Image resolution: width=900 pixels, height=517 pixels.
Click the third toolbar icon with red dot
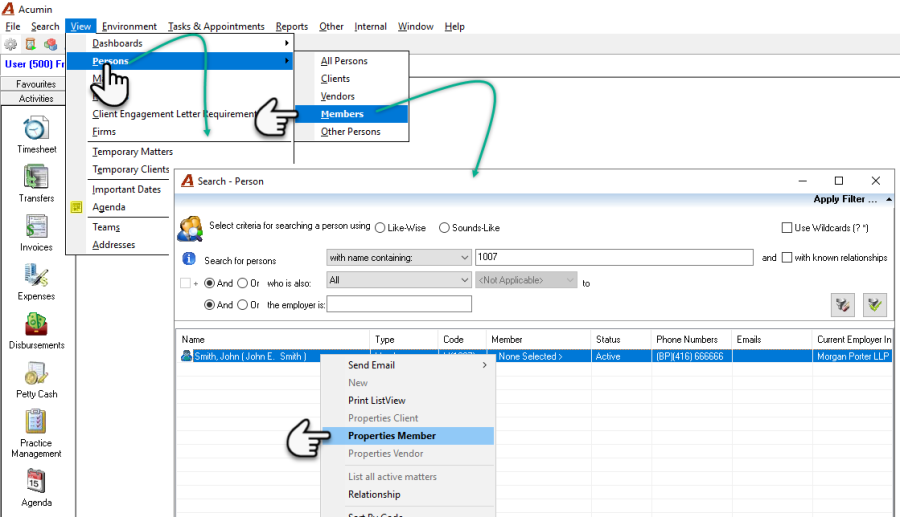coord(51,44)
